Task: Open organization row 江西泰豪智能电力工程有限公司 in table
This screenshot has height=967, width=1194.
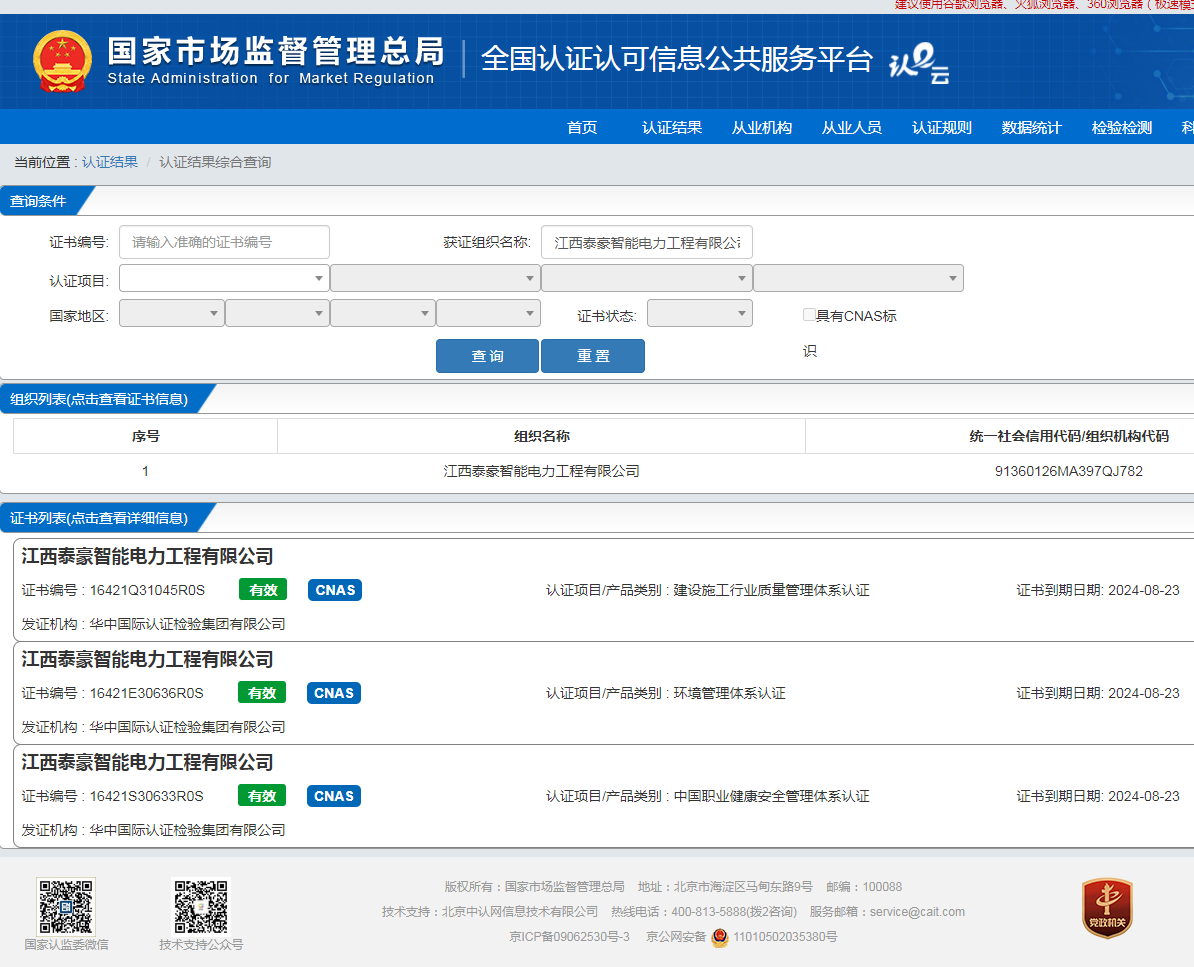Action: pos(541,471)
